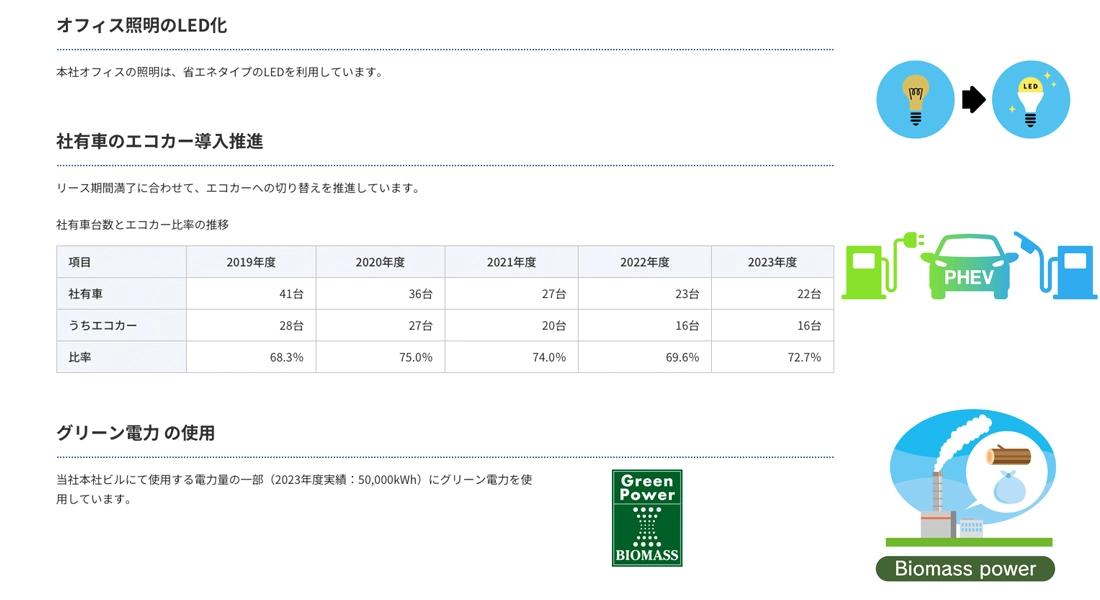Image resolution: width=1100 pixels, height=600 pixels.
Task: Click the 72.7% cell for 2023年度
Action: pos(772,356)
